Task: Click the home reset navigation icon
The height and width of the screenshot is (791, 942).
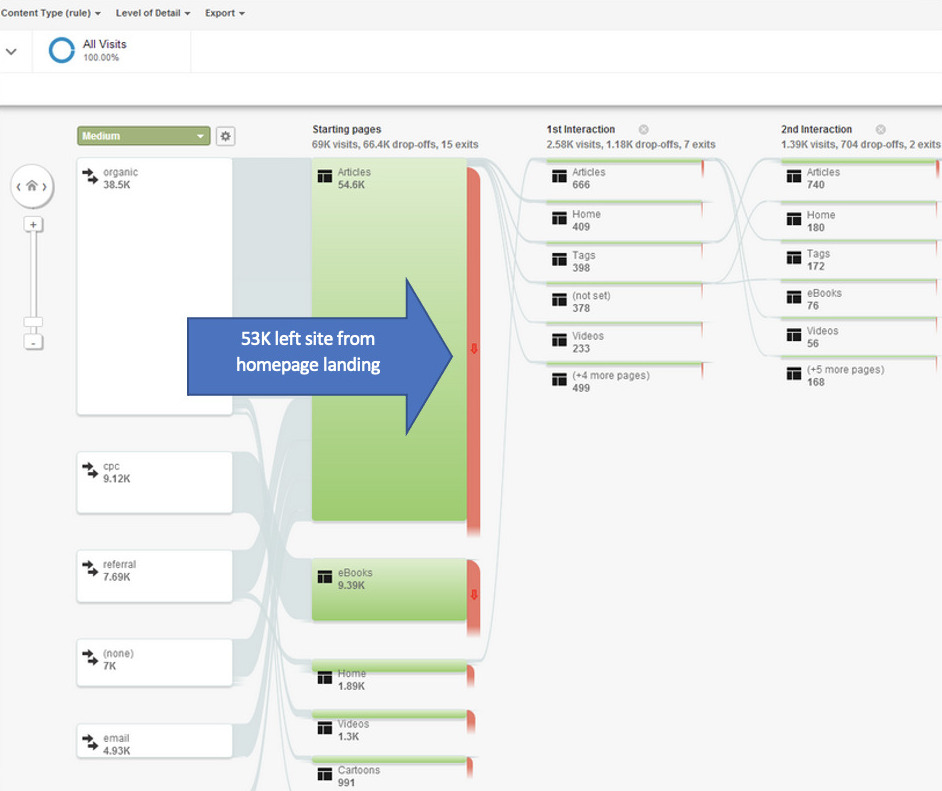Action: click(32, 186)
